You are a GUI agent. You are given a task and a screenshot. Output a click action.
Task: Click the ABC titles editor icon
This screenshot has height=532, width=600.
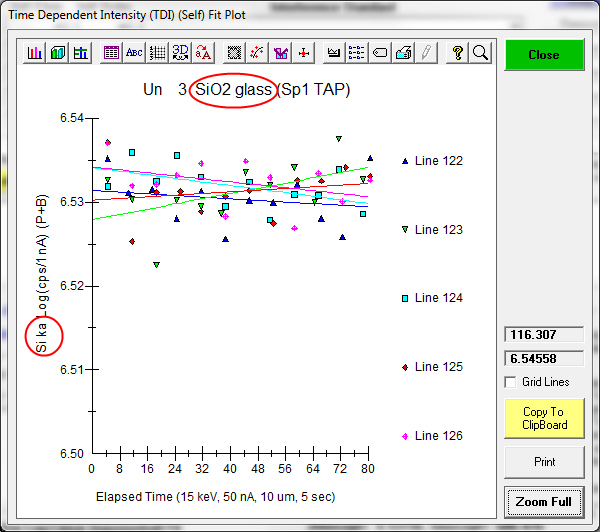[x=134, y=53]
